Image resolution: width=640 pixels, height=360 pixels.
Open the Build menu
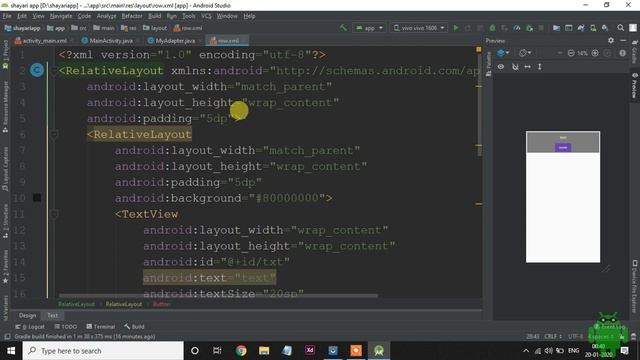tap(154, 16)
